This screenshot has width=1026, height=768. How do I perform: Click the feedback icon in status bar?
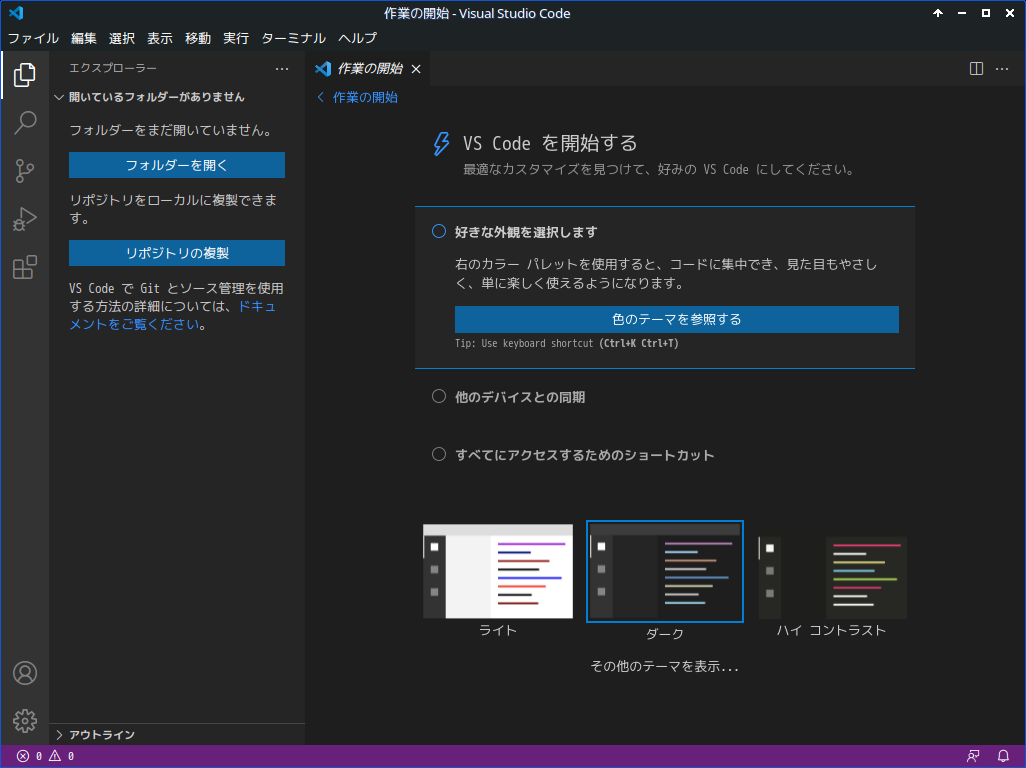973,756
